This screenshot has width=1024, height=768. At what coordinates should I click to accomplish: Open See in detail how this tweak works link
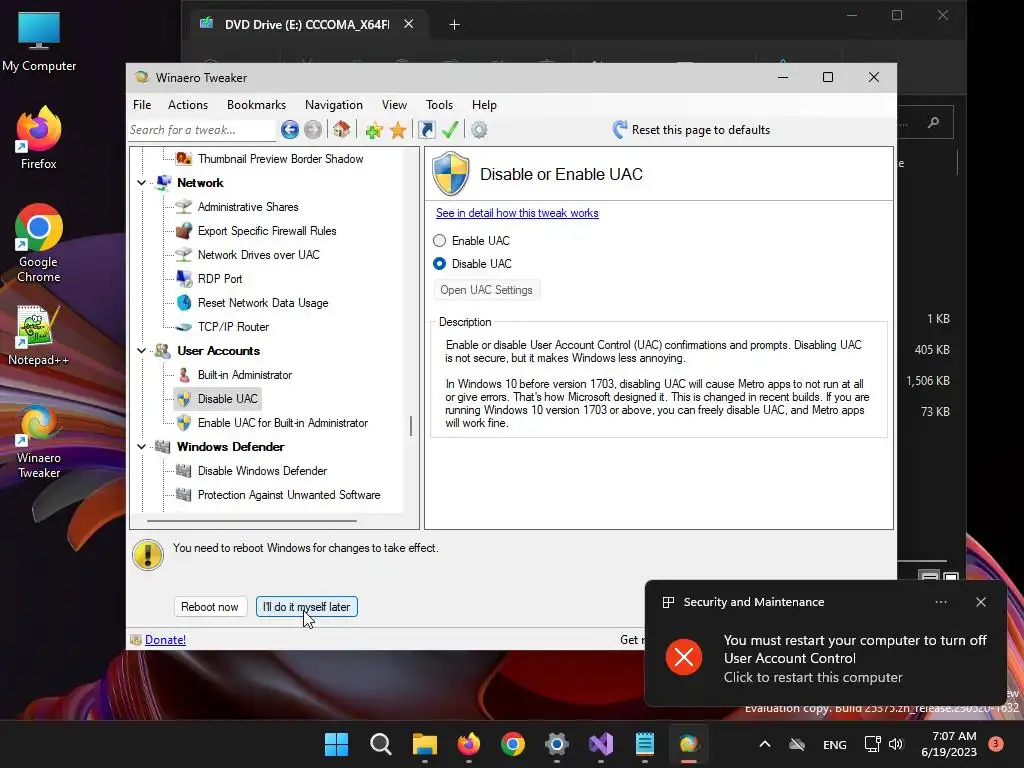pos(517,213)
